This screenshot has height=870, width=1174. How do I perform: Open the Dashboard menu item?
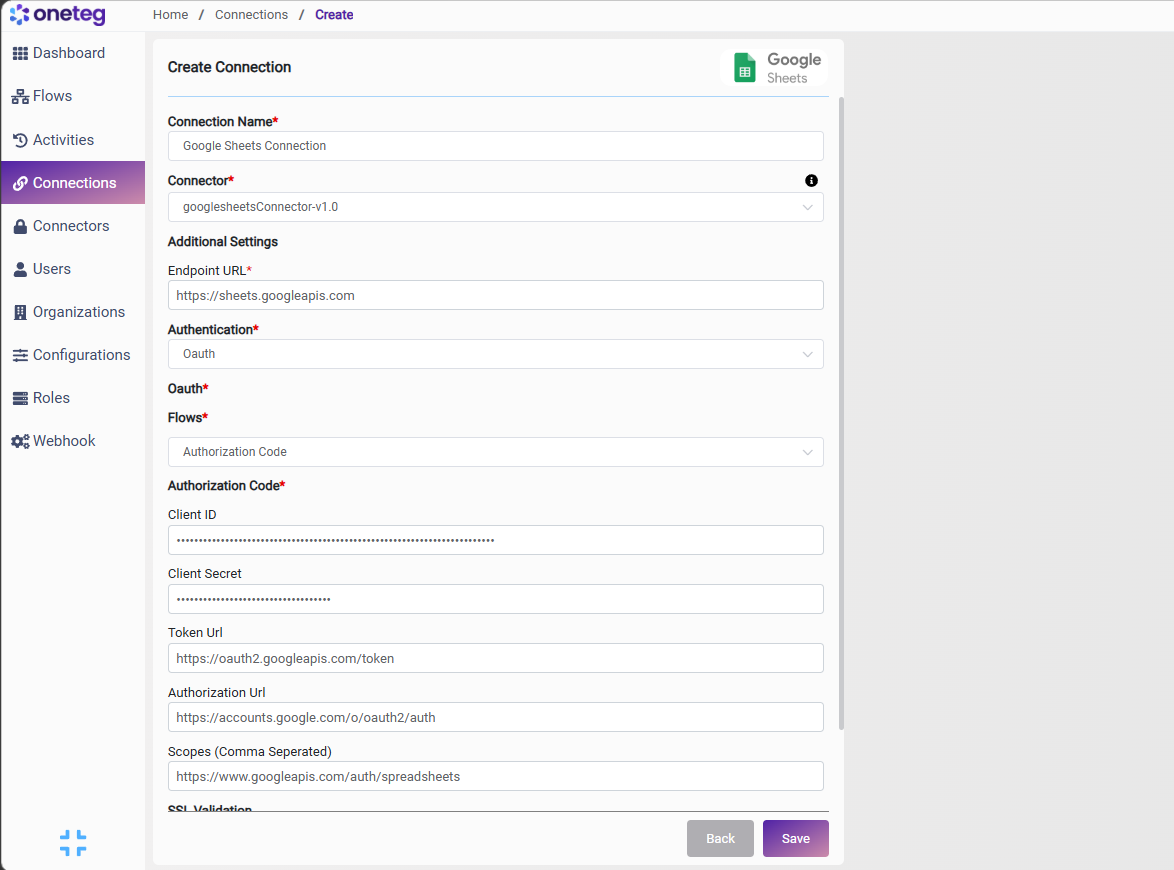click(73, 53)
